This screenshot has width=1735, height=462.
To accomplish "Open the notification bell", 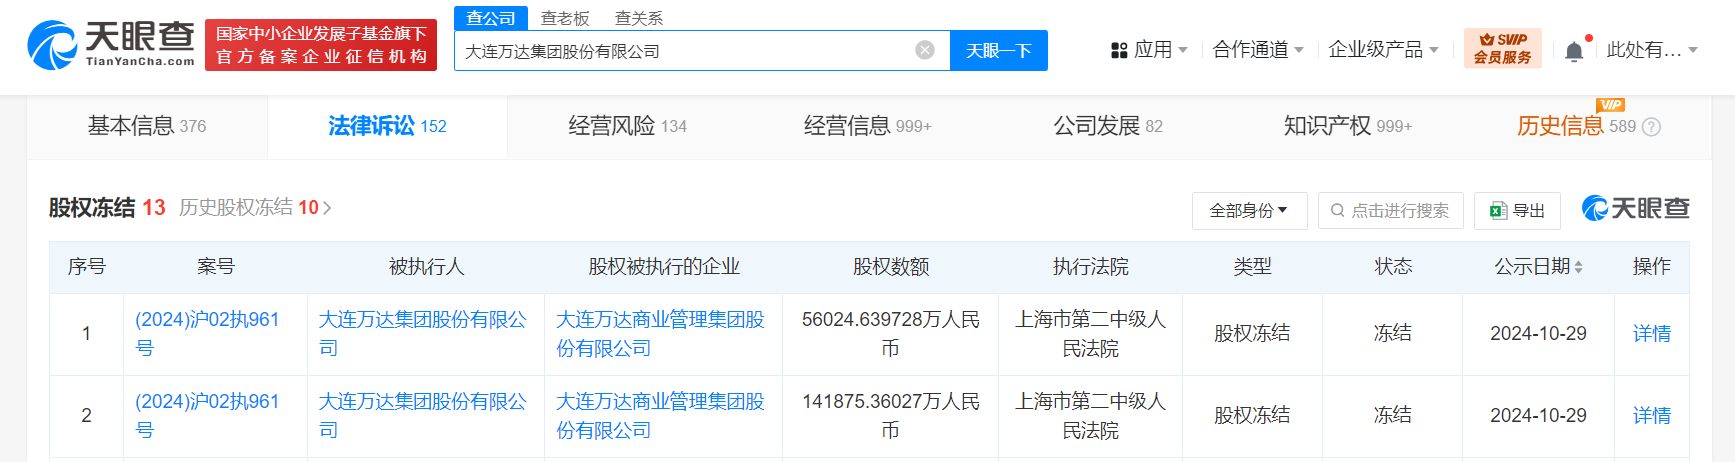I will point(1574,51).
